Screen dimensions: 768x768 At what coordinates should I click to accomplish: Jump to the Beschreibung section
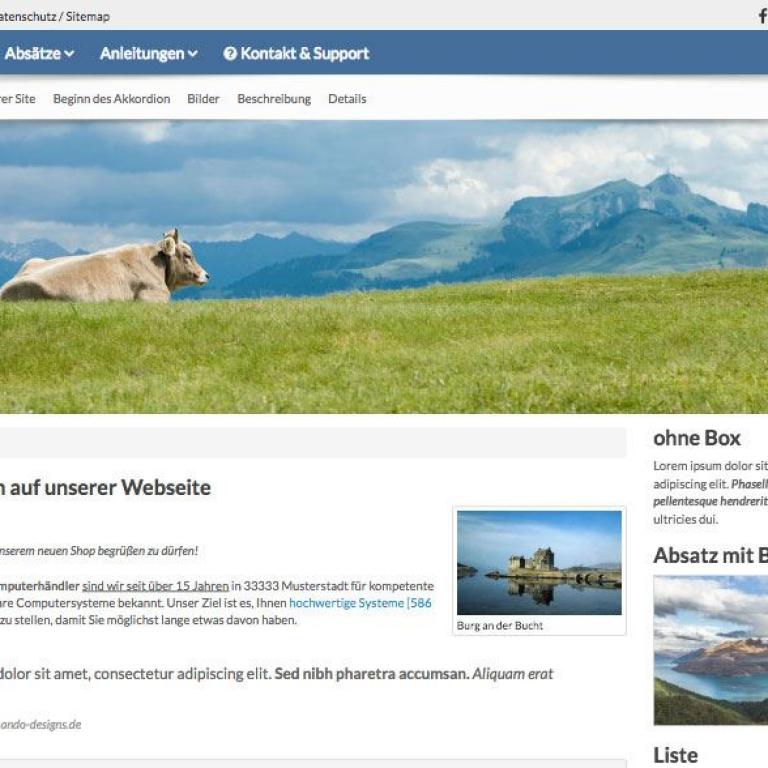274,99
